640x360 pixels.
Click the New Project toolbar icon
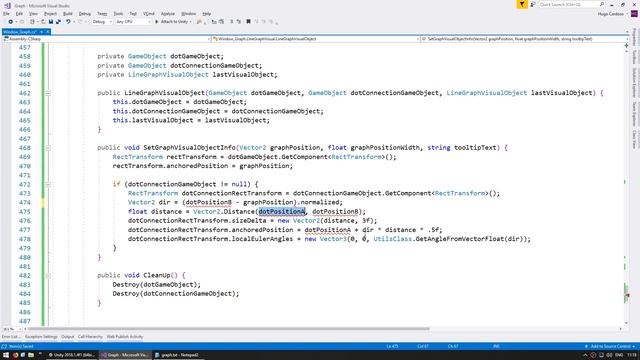point(32,22)
